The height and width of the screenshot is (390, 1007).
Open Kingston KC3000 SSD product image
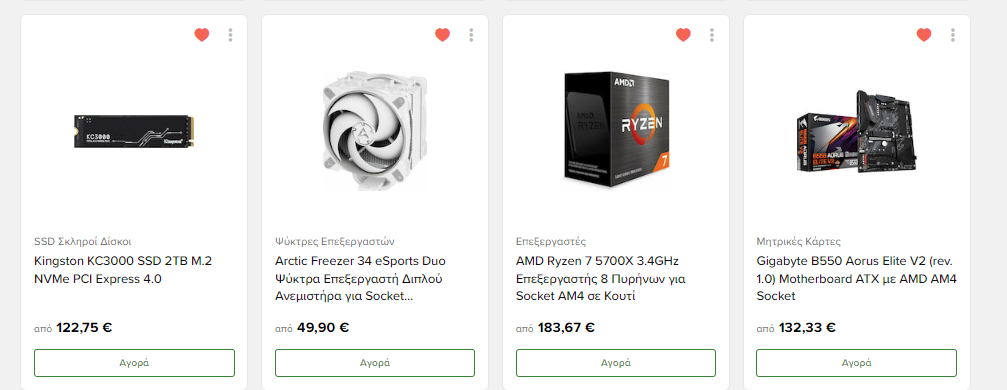(x=134, y=130)
